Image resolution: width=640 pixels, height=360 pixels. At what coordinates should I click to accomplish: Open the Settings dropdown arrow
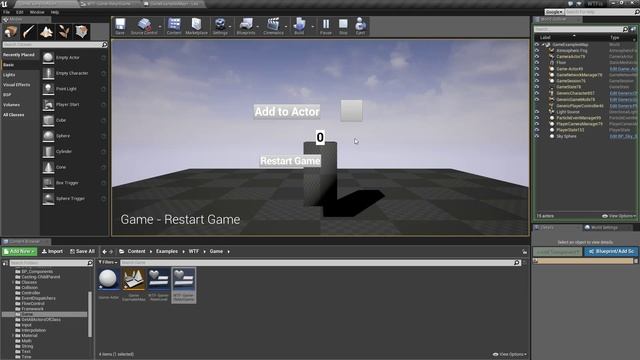tap(230, 27)
